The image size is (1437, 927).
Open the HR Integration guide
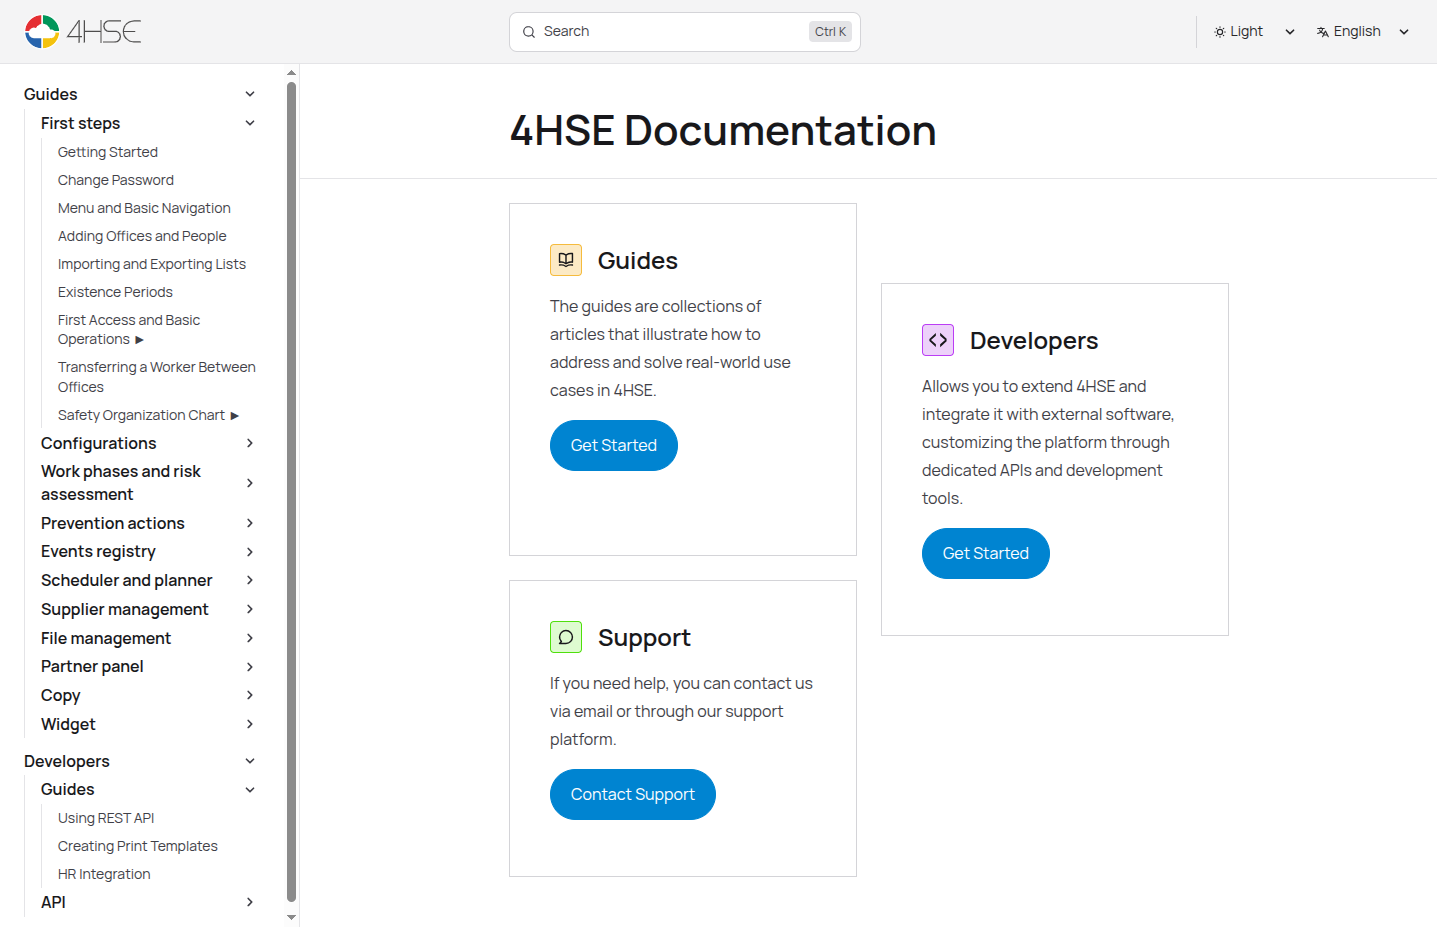104,874
